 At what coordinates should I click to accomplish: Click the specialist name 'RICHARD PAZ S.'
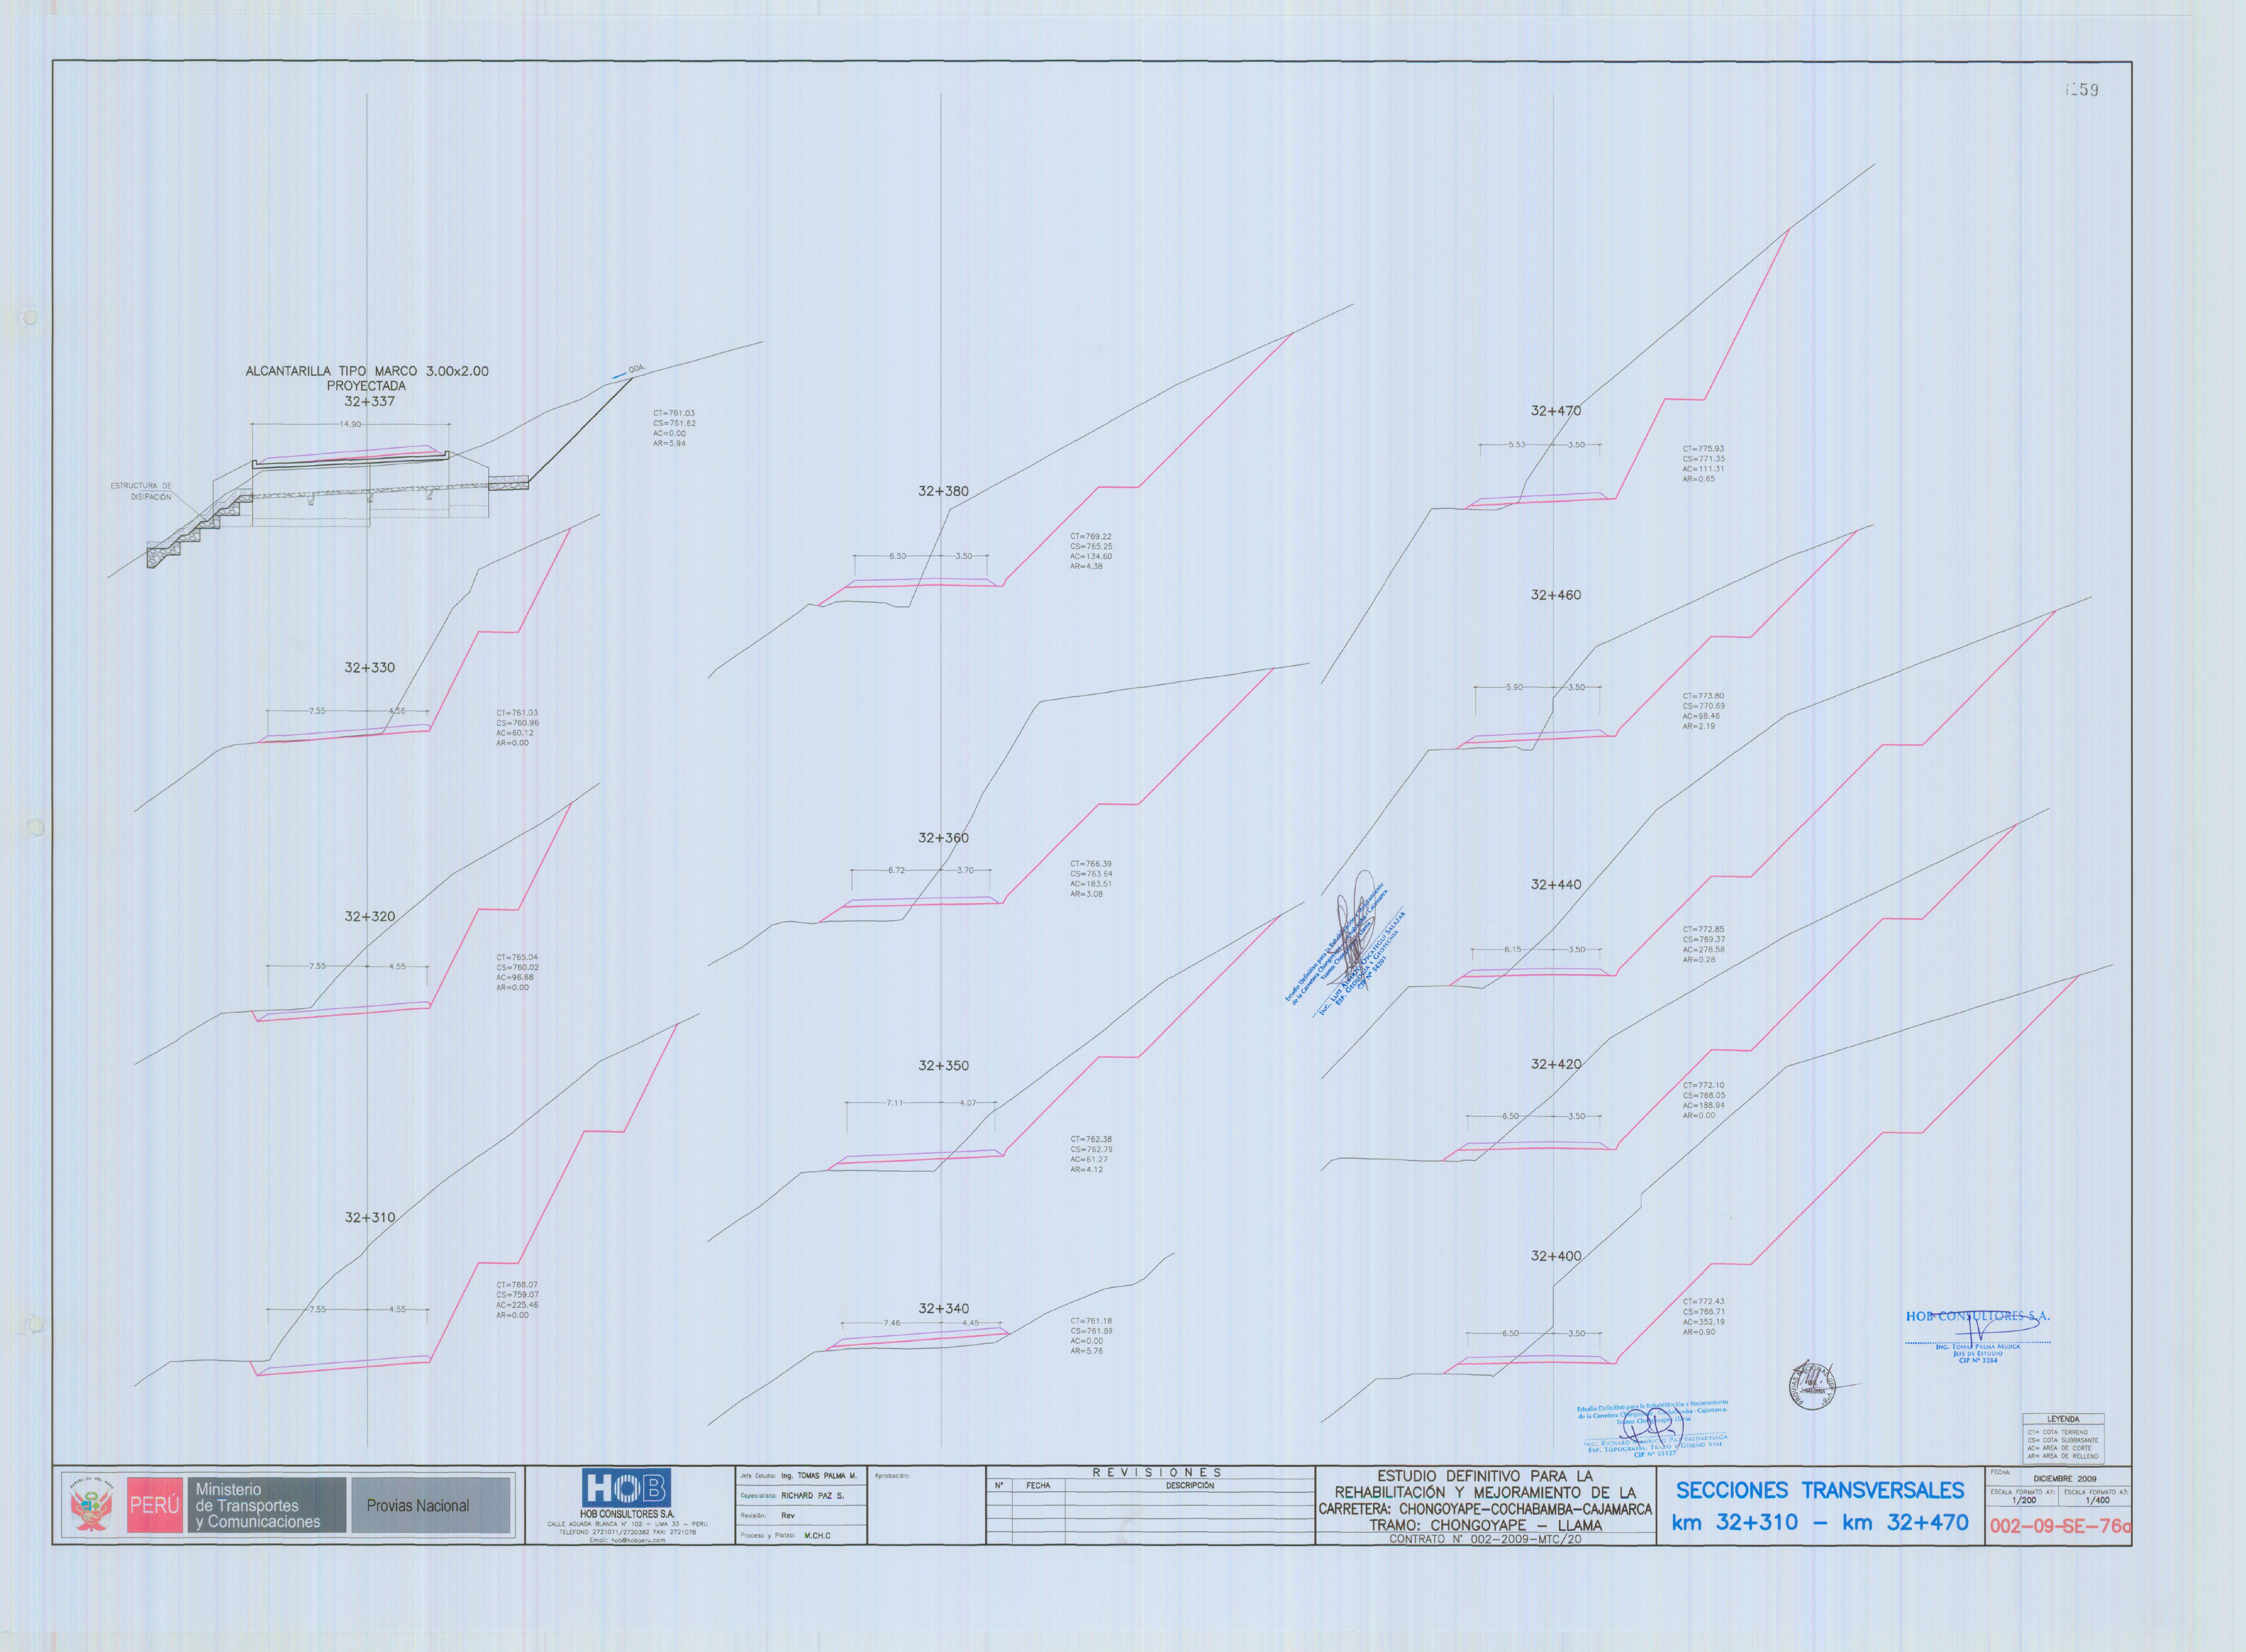pyautogui.click(x=812, y=1496)
